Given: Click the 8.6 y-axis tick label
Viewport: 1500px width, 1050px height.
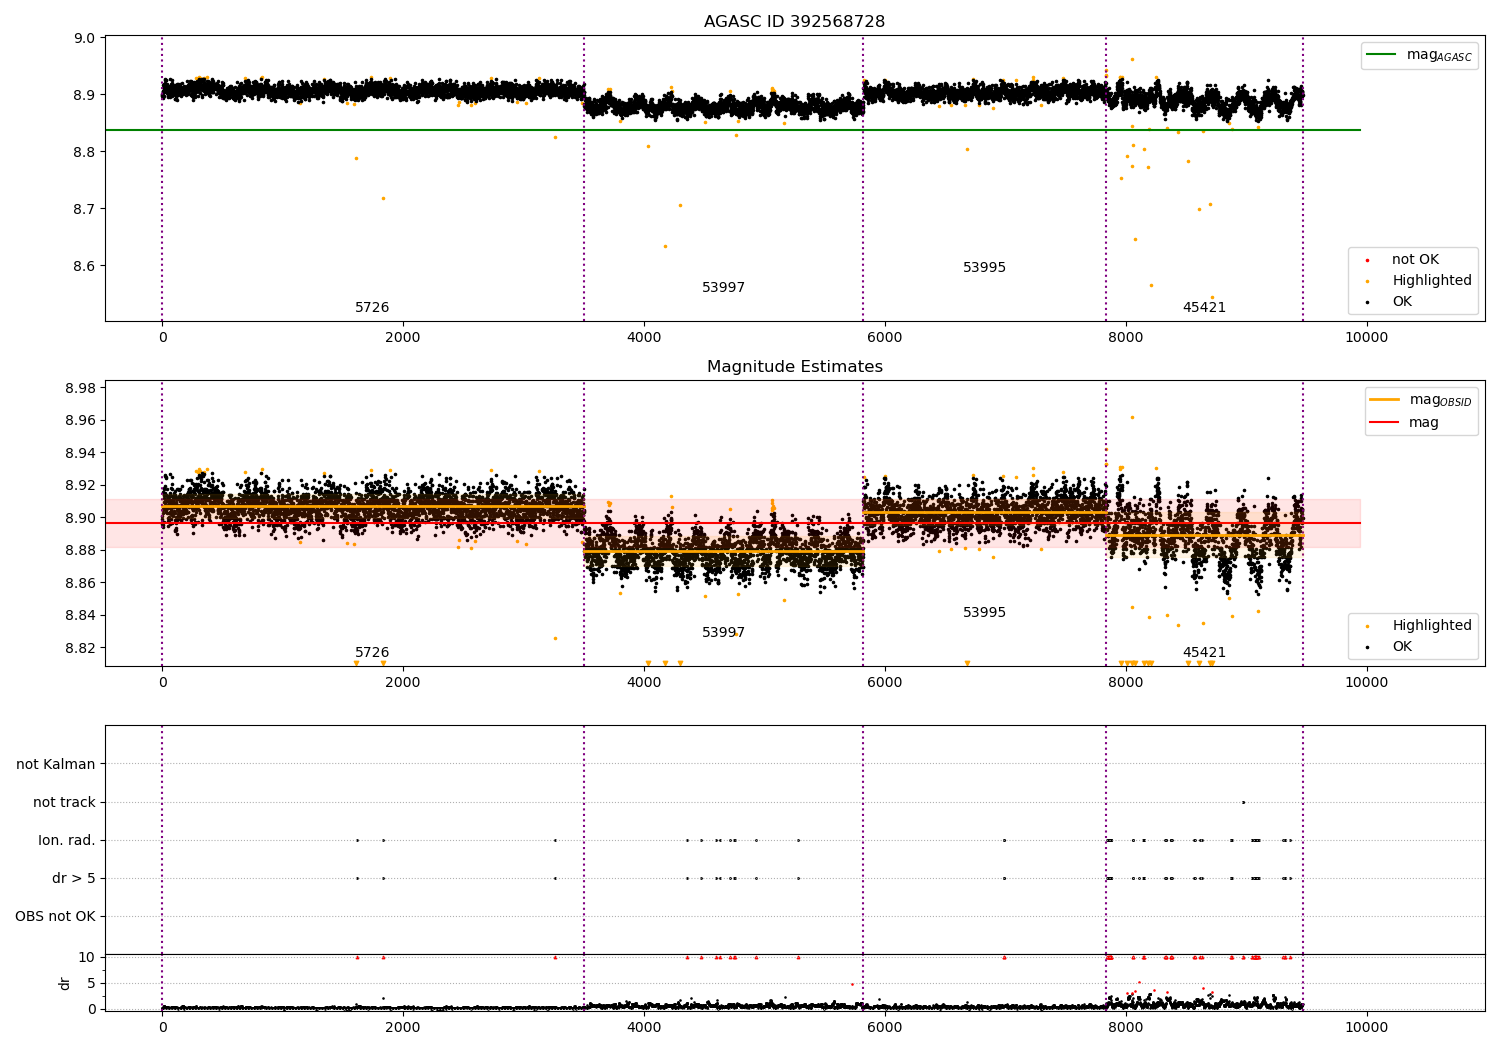Looking at the screenshot, I should tap(85, 267).
